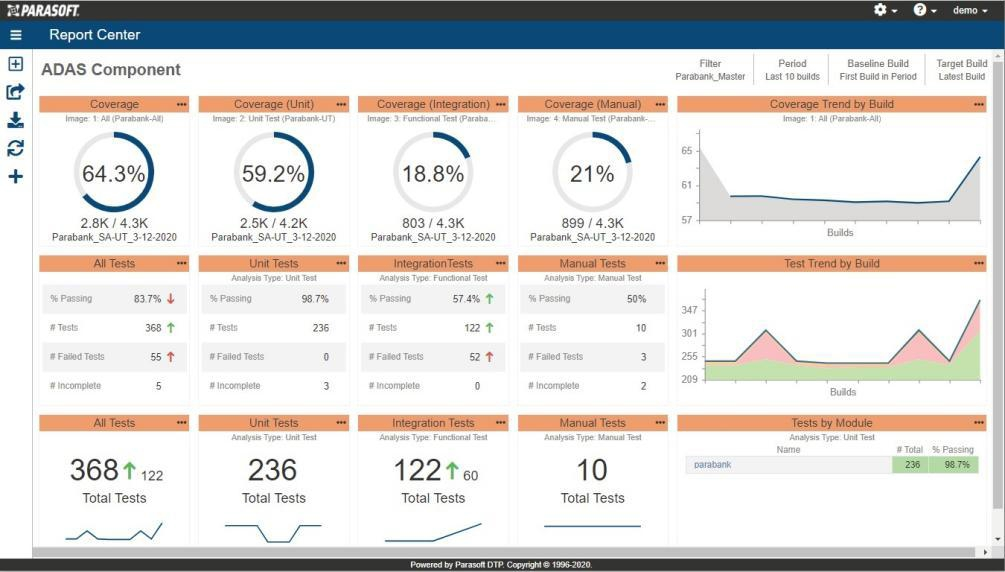
Task: Click the 55 failed tests value
Action: 156,357
